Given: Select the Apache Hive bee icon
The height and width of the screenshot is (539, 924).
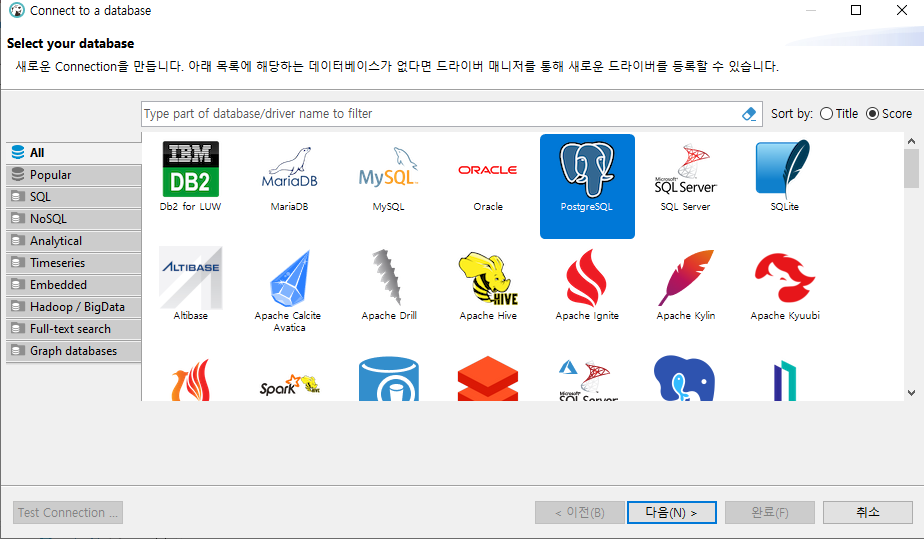Looking at the screenshot, I should tap(488, 278).
